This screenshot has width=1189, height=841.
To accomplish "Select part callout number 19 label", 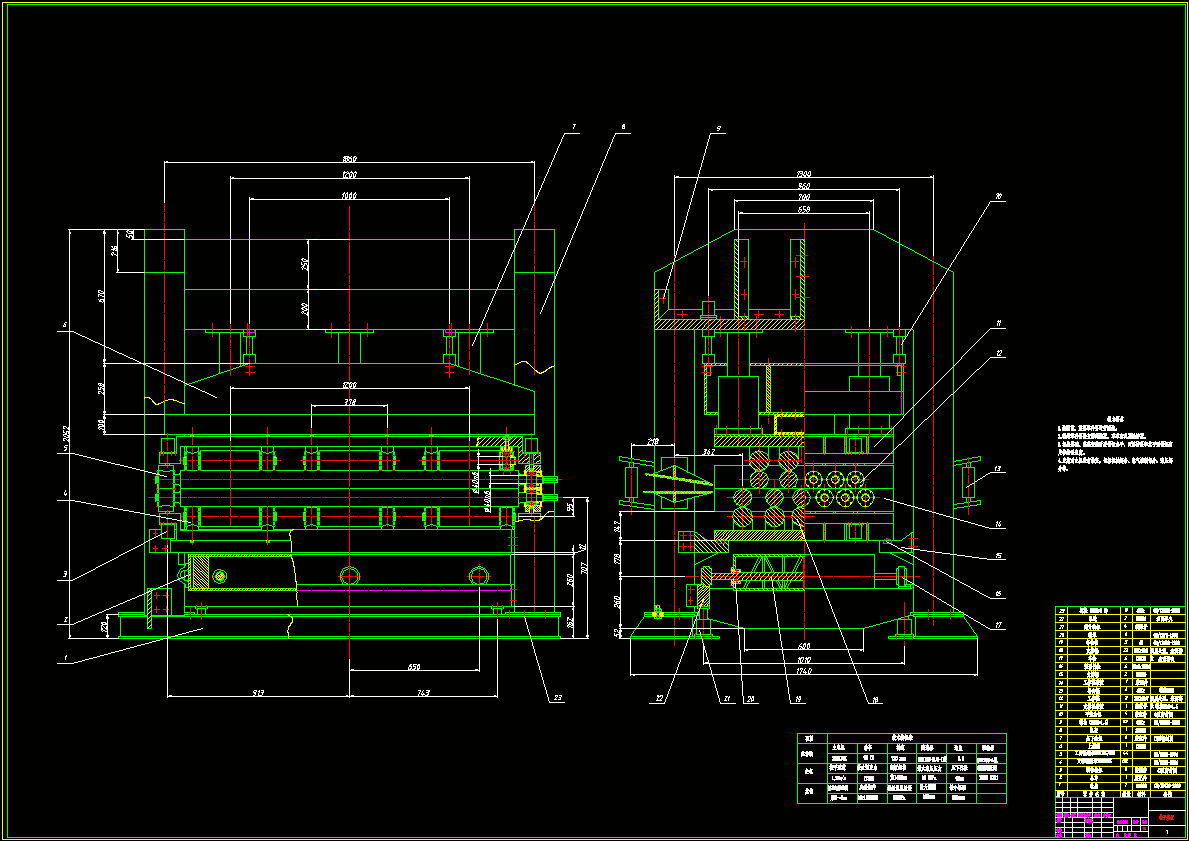I will coord(798,701).
